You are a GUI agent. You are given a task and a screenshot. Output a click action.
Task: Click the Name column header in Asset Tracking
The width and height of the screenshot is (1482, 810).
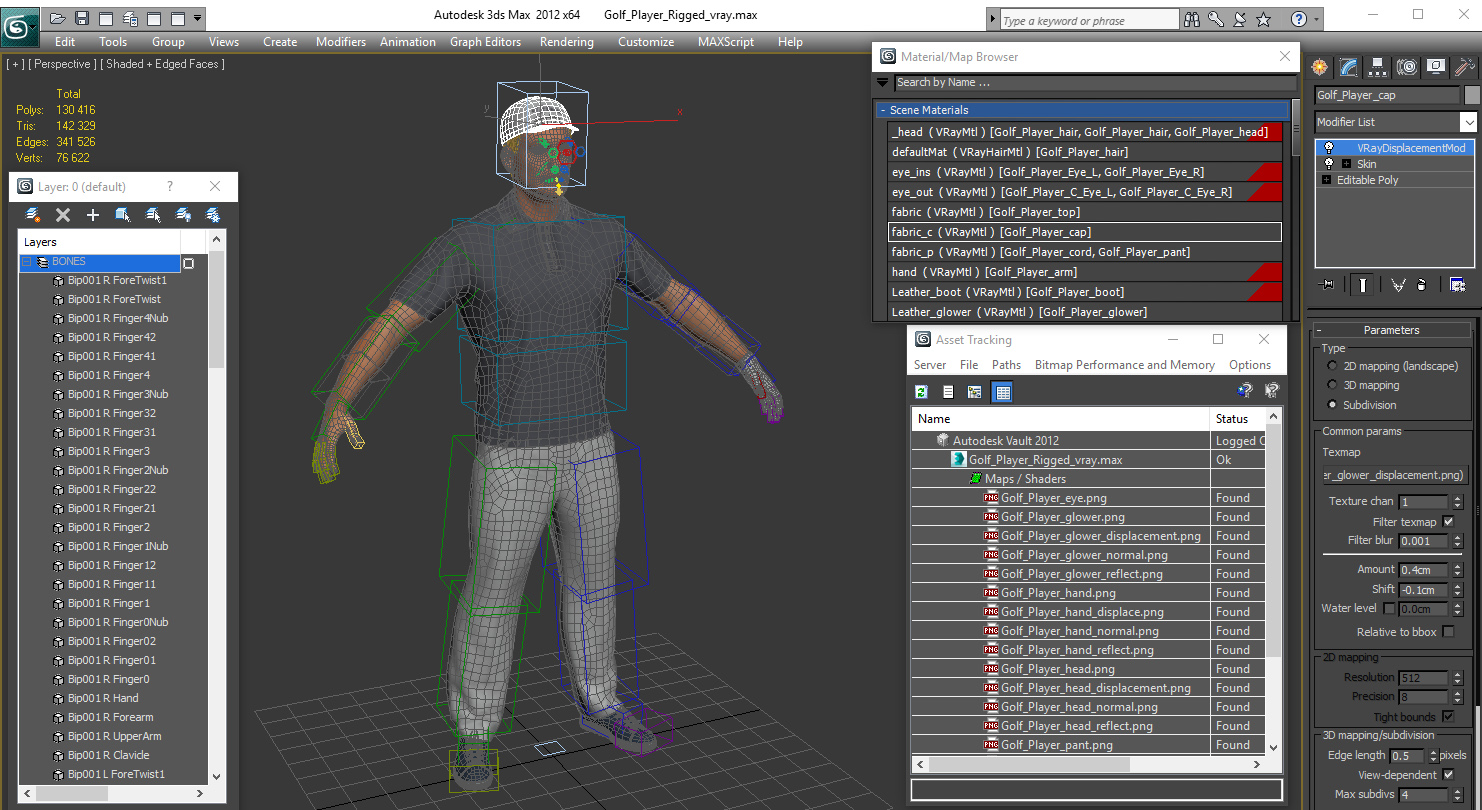pyautogui.click(x=1060, y=419)
